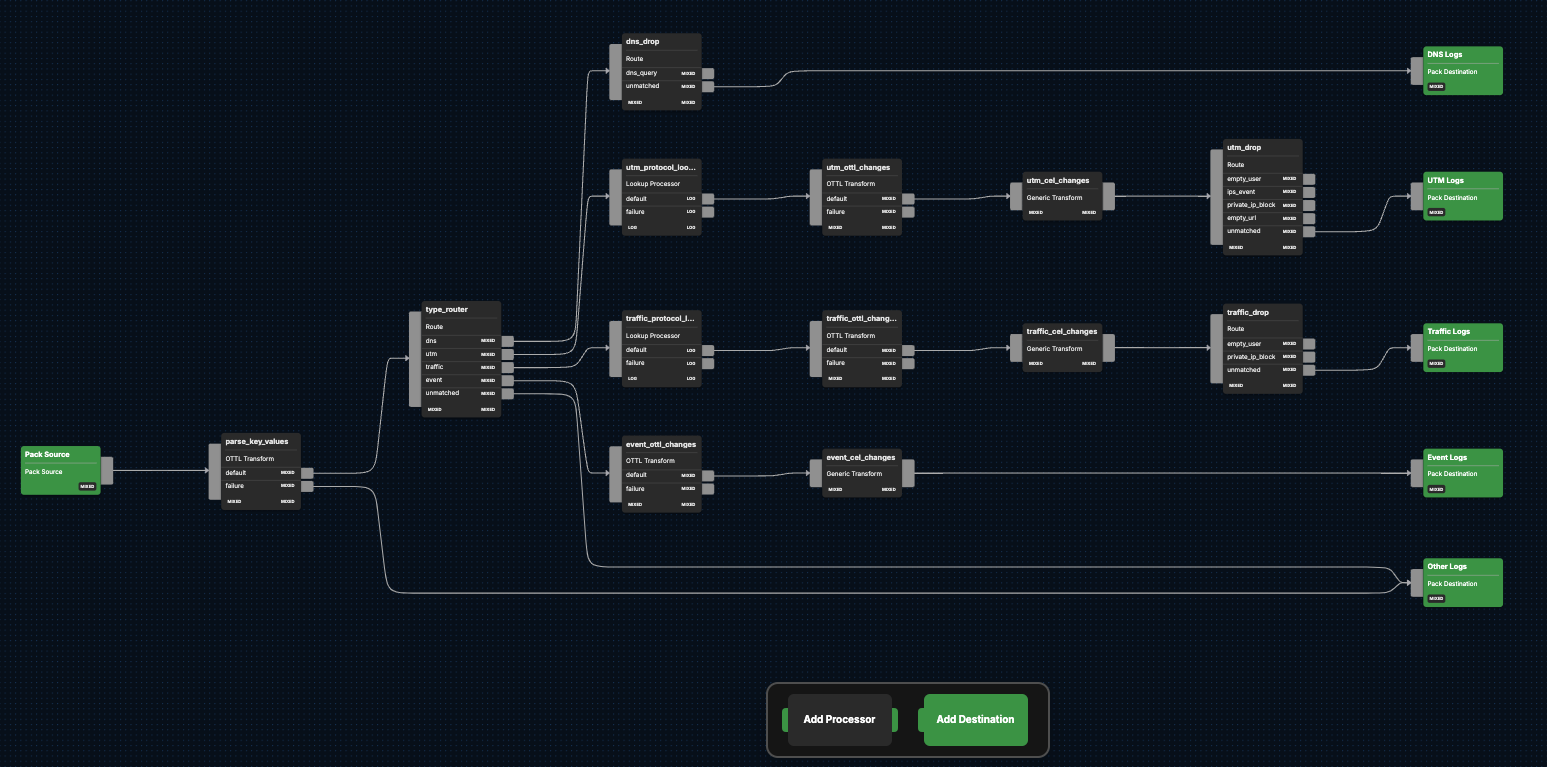
Task: Click the type_router node title
Action: tap(446, 310)
